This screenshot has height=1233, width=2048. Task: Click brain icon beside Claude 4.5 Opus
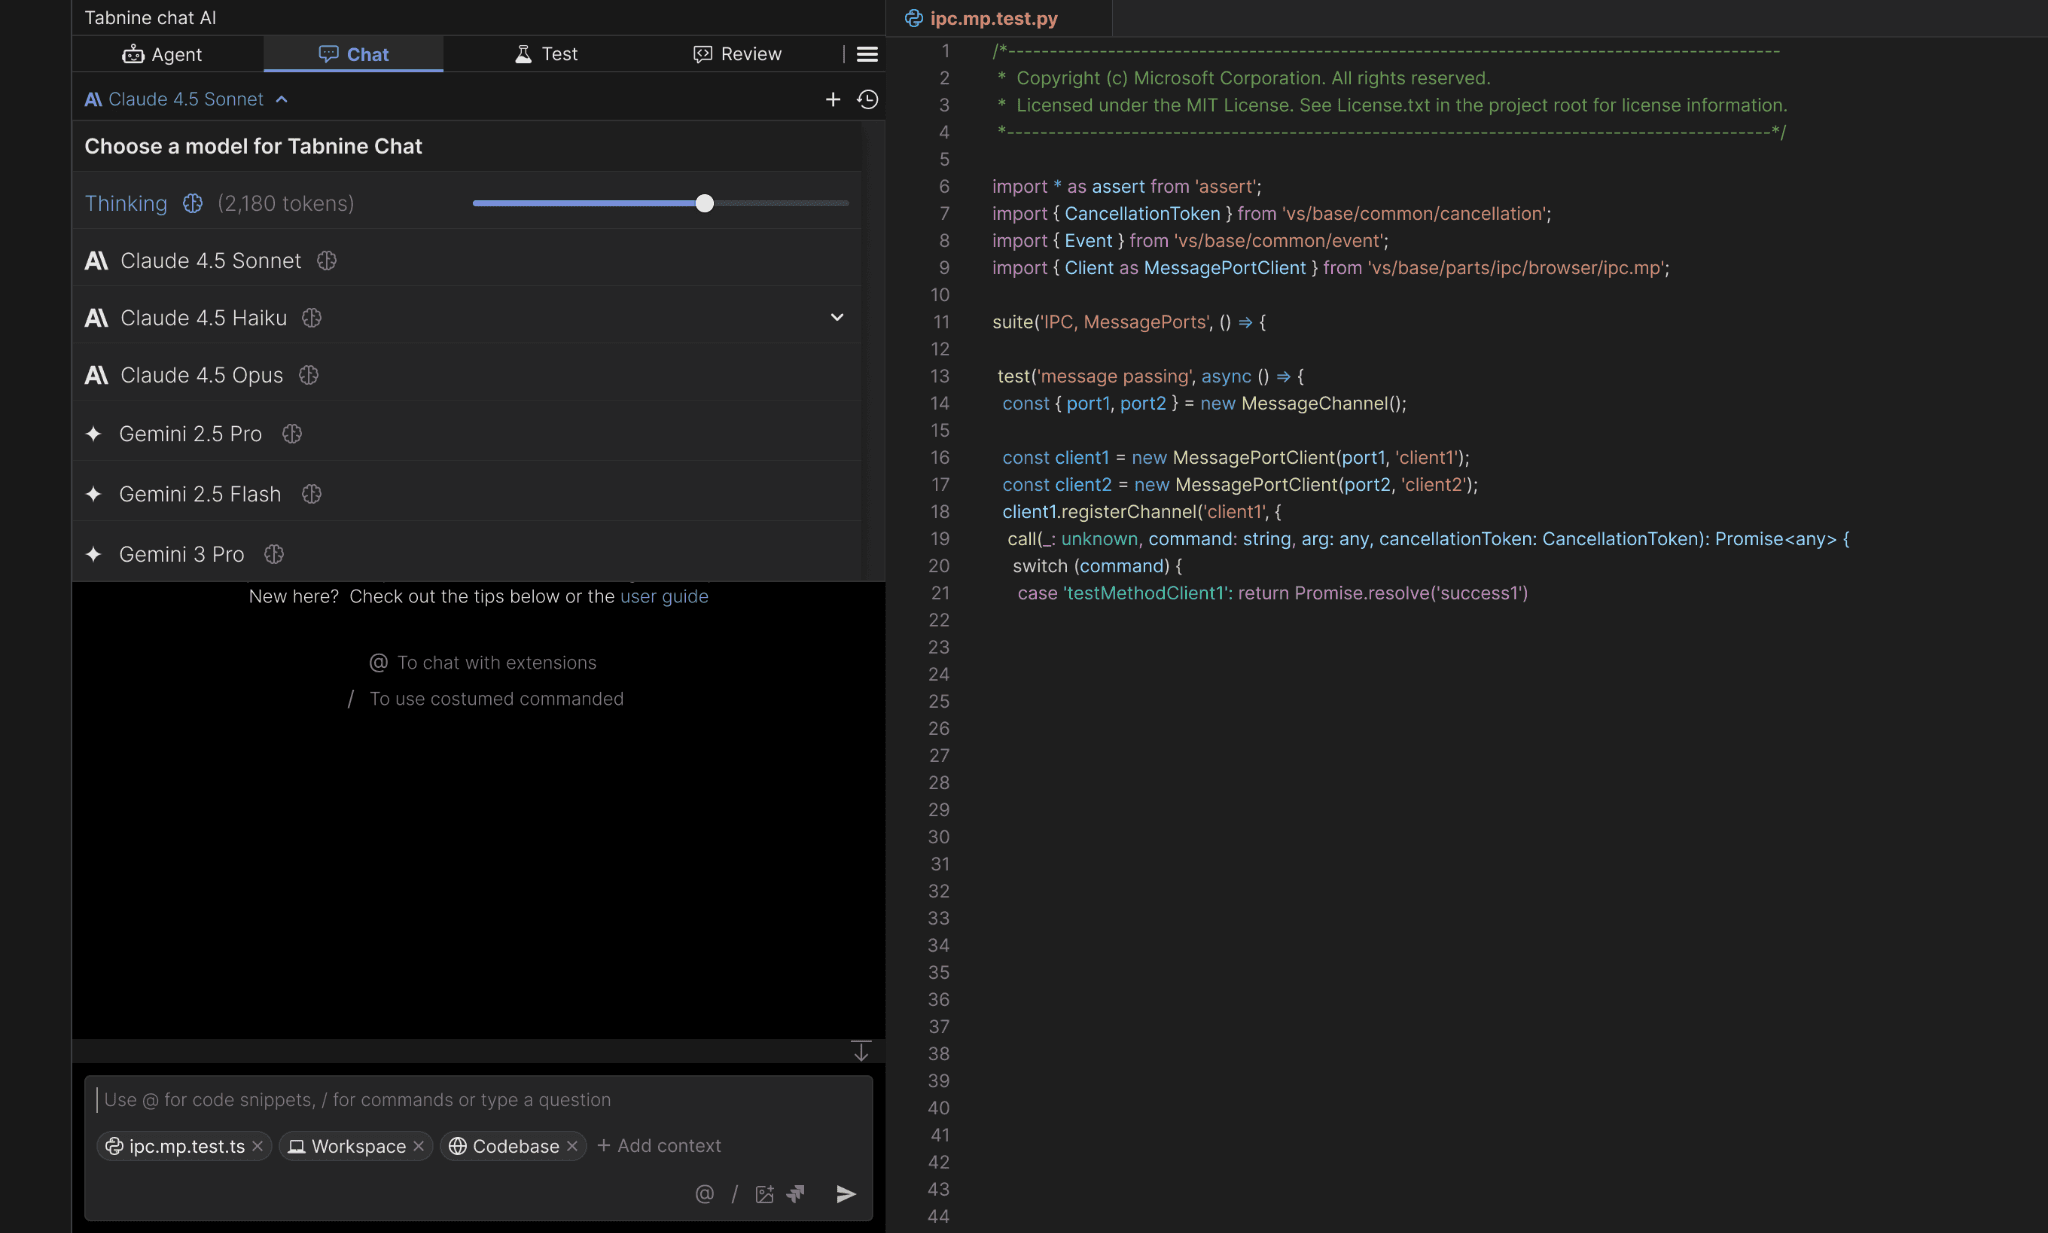(309, 375)
